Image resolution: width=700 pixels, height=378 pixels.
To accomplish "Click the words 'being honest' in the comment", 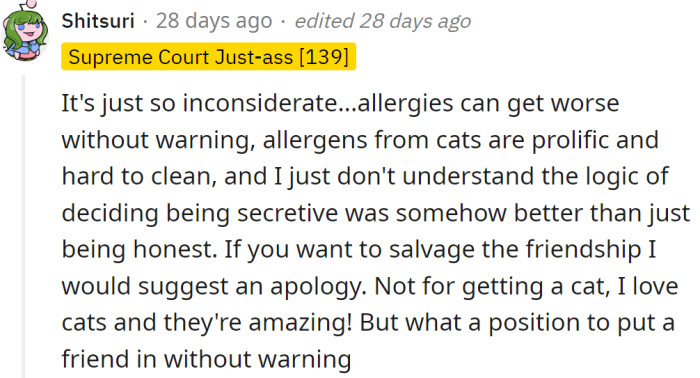I will click(139, 249).
